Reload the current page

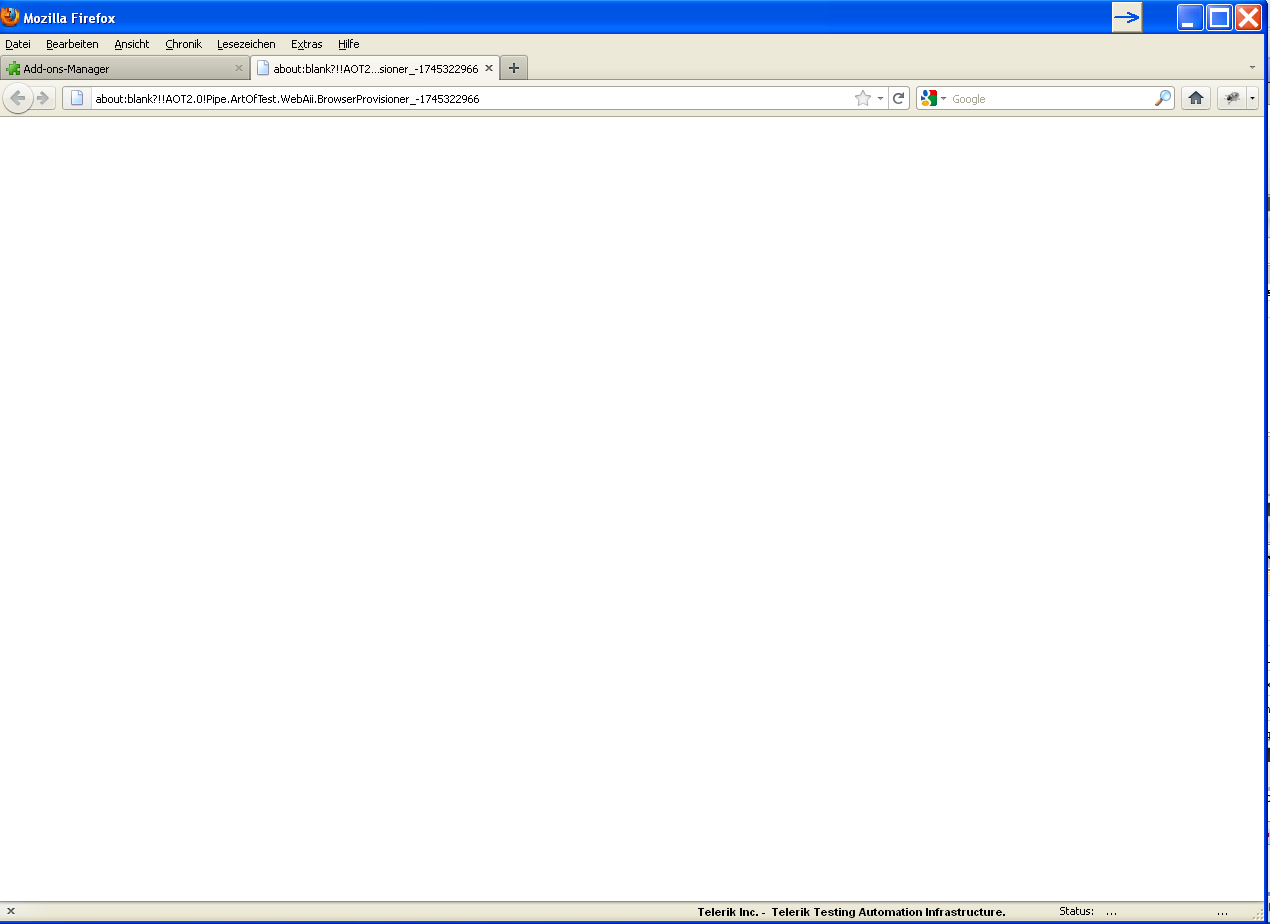[x=898, y=98]
